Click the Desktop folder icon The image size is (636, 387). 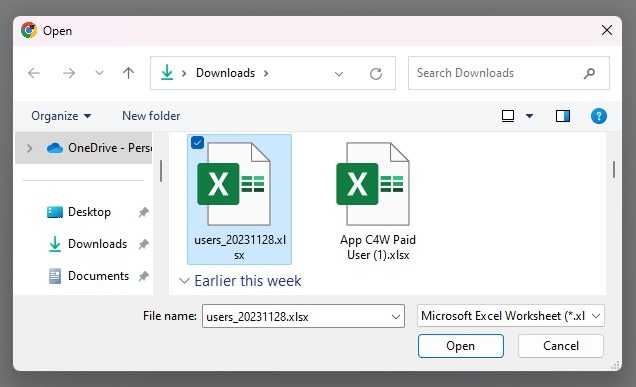[x=55, y=212]
